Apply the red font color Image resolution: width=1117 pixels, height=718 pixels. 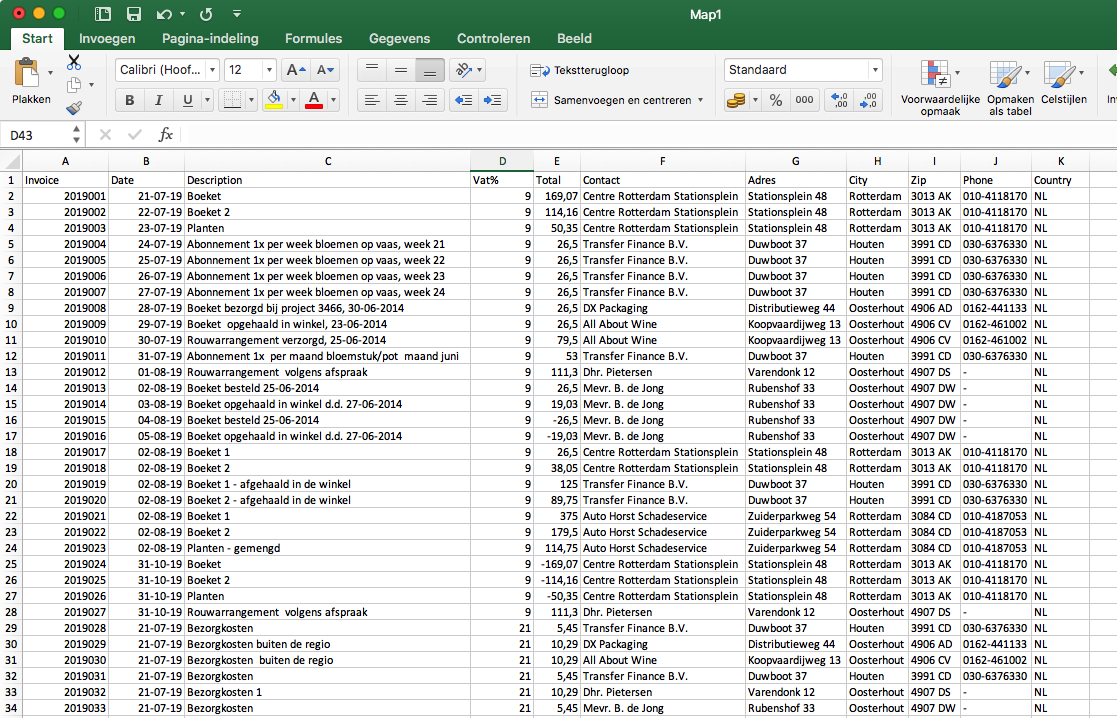coord(313,100)
